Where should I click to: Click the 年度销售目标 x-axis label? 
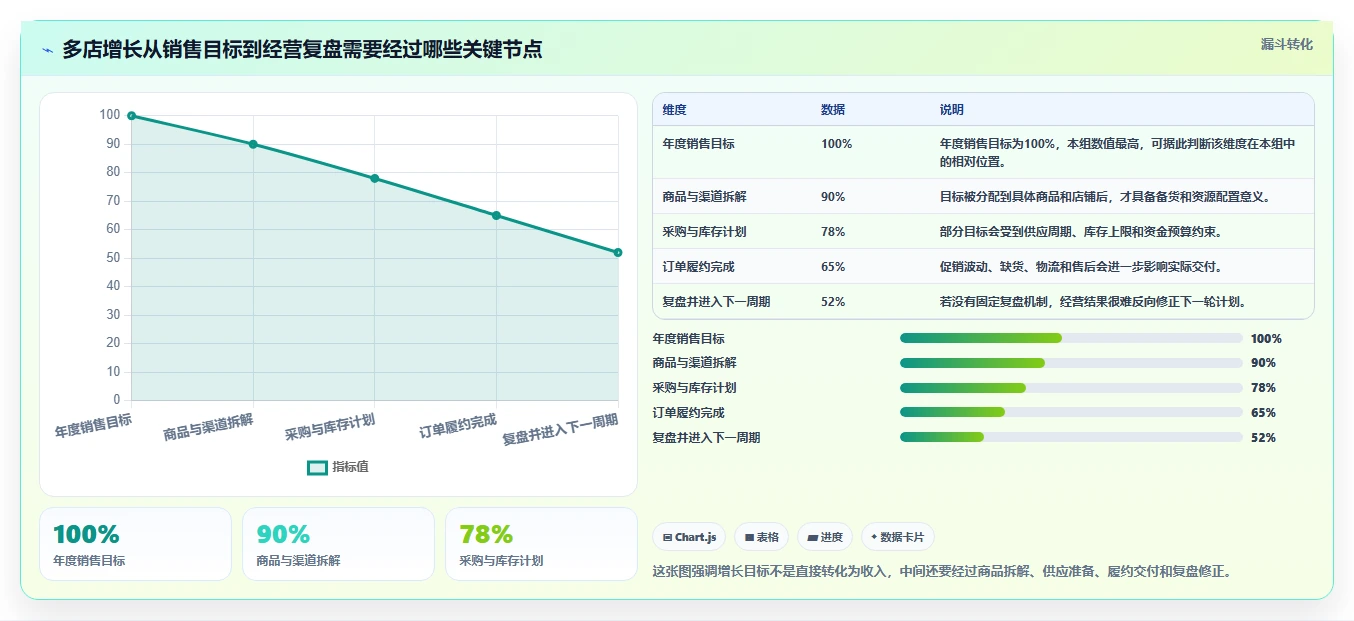pos(93,426)
